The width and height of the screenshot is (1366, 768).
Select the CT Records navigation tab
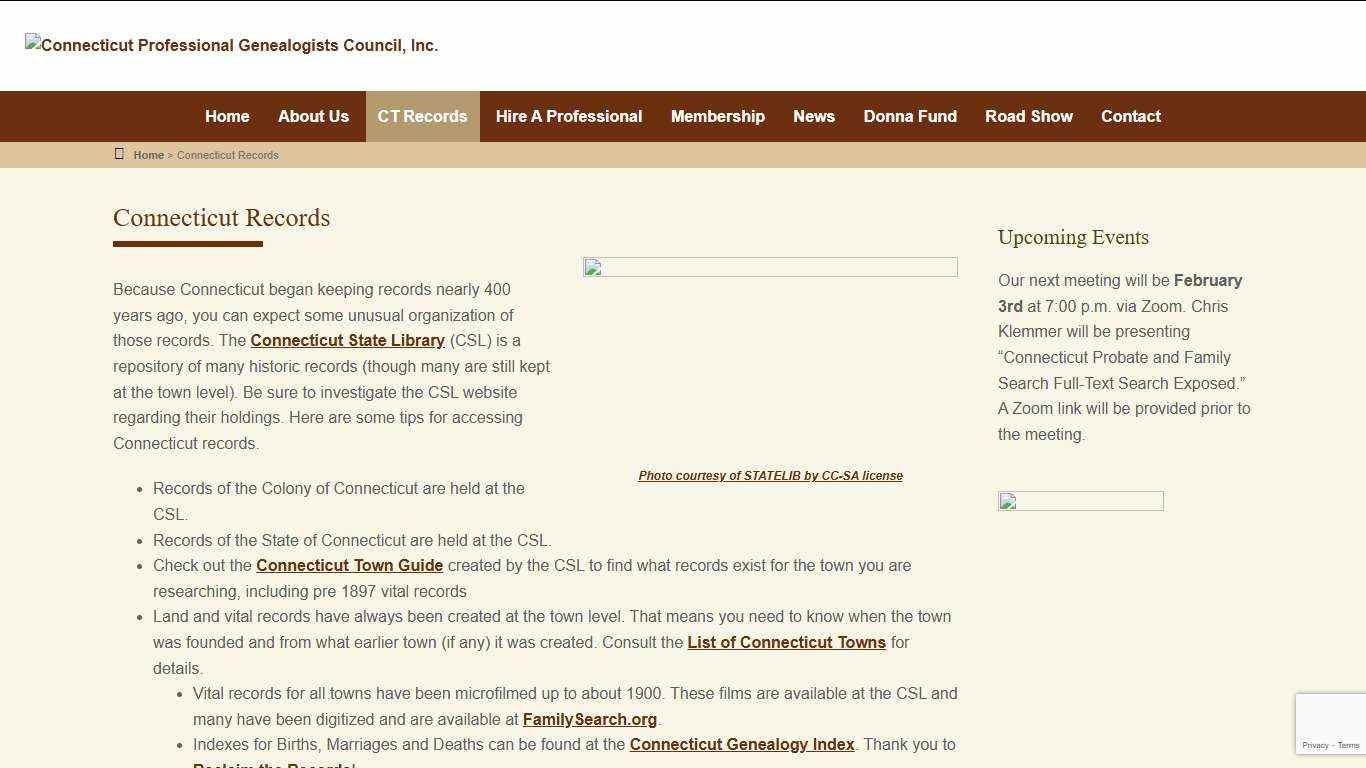[422, 116]
